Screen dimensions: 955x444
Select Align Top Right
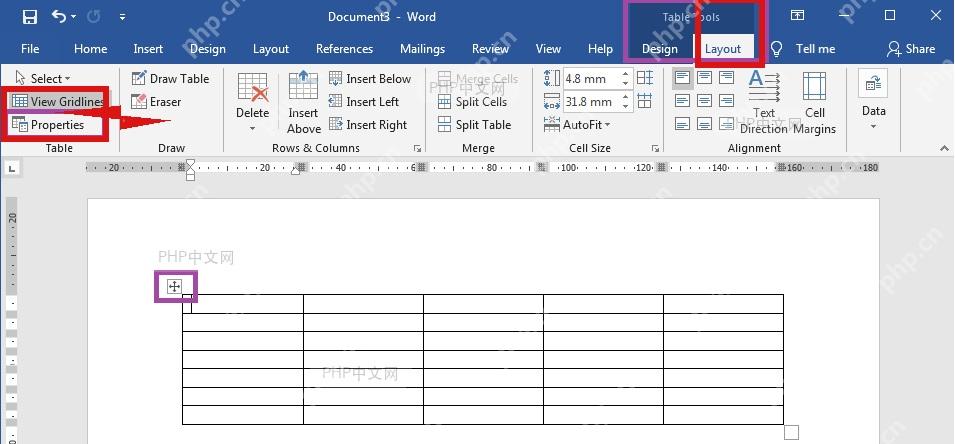coord(727,78)
